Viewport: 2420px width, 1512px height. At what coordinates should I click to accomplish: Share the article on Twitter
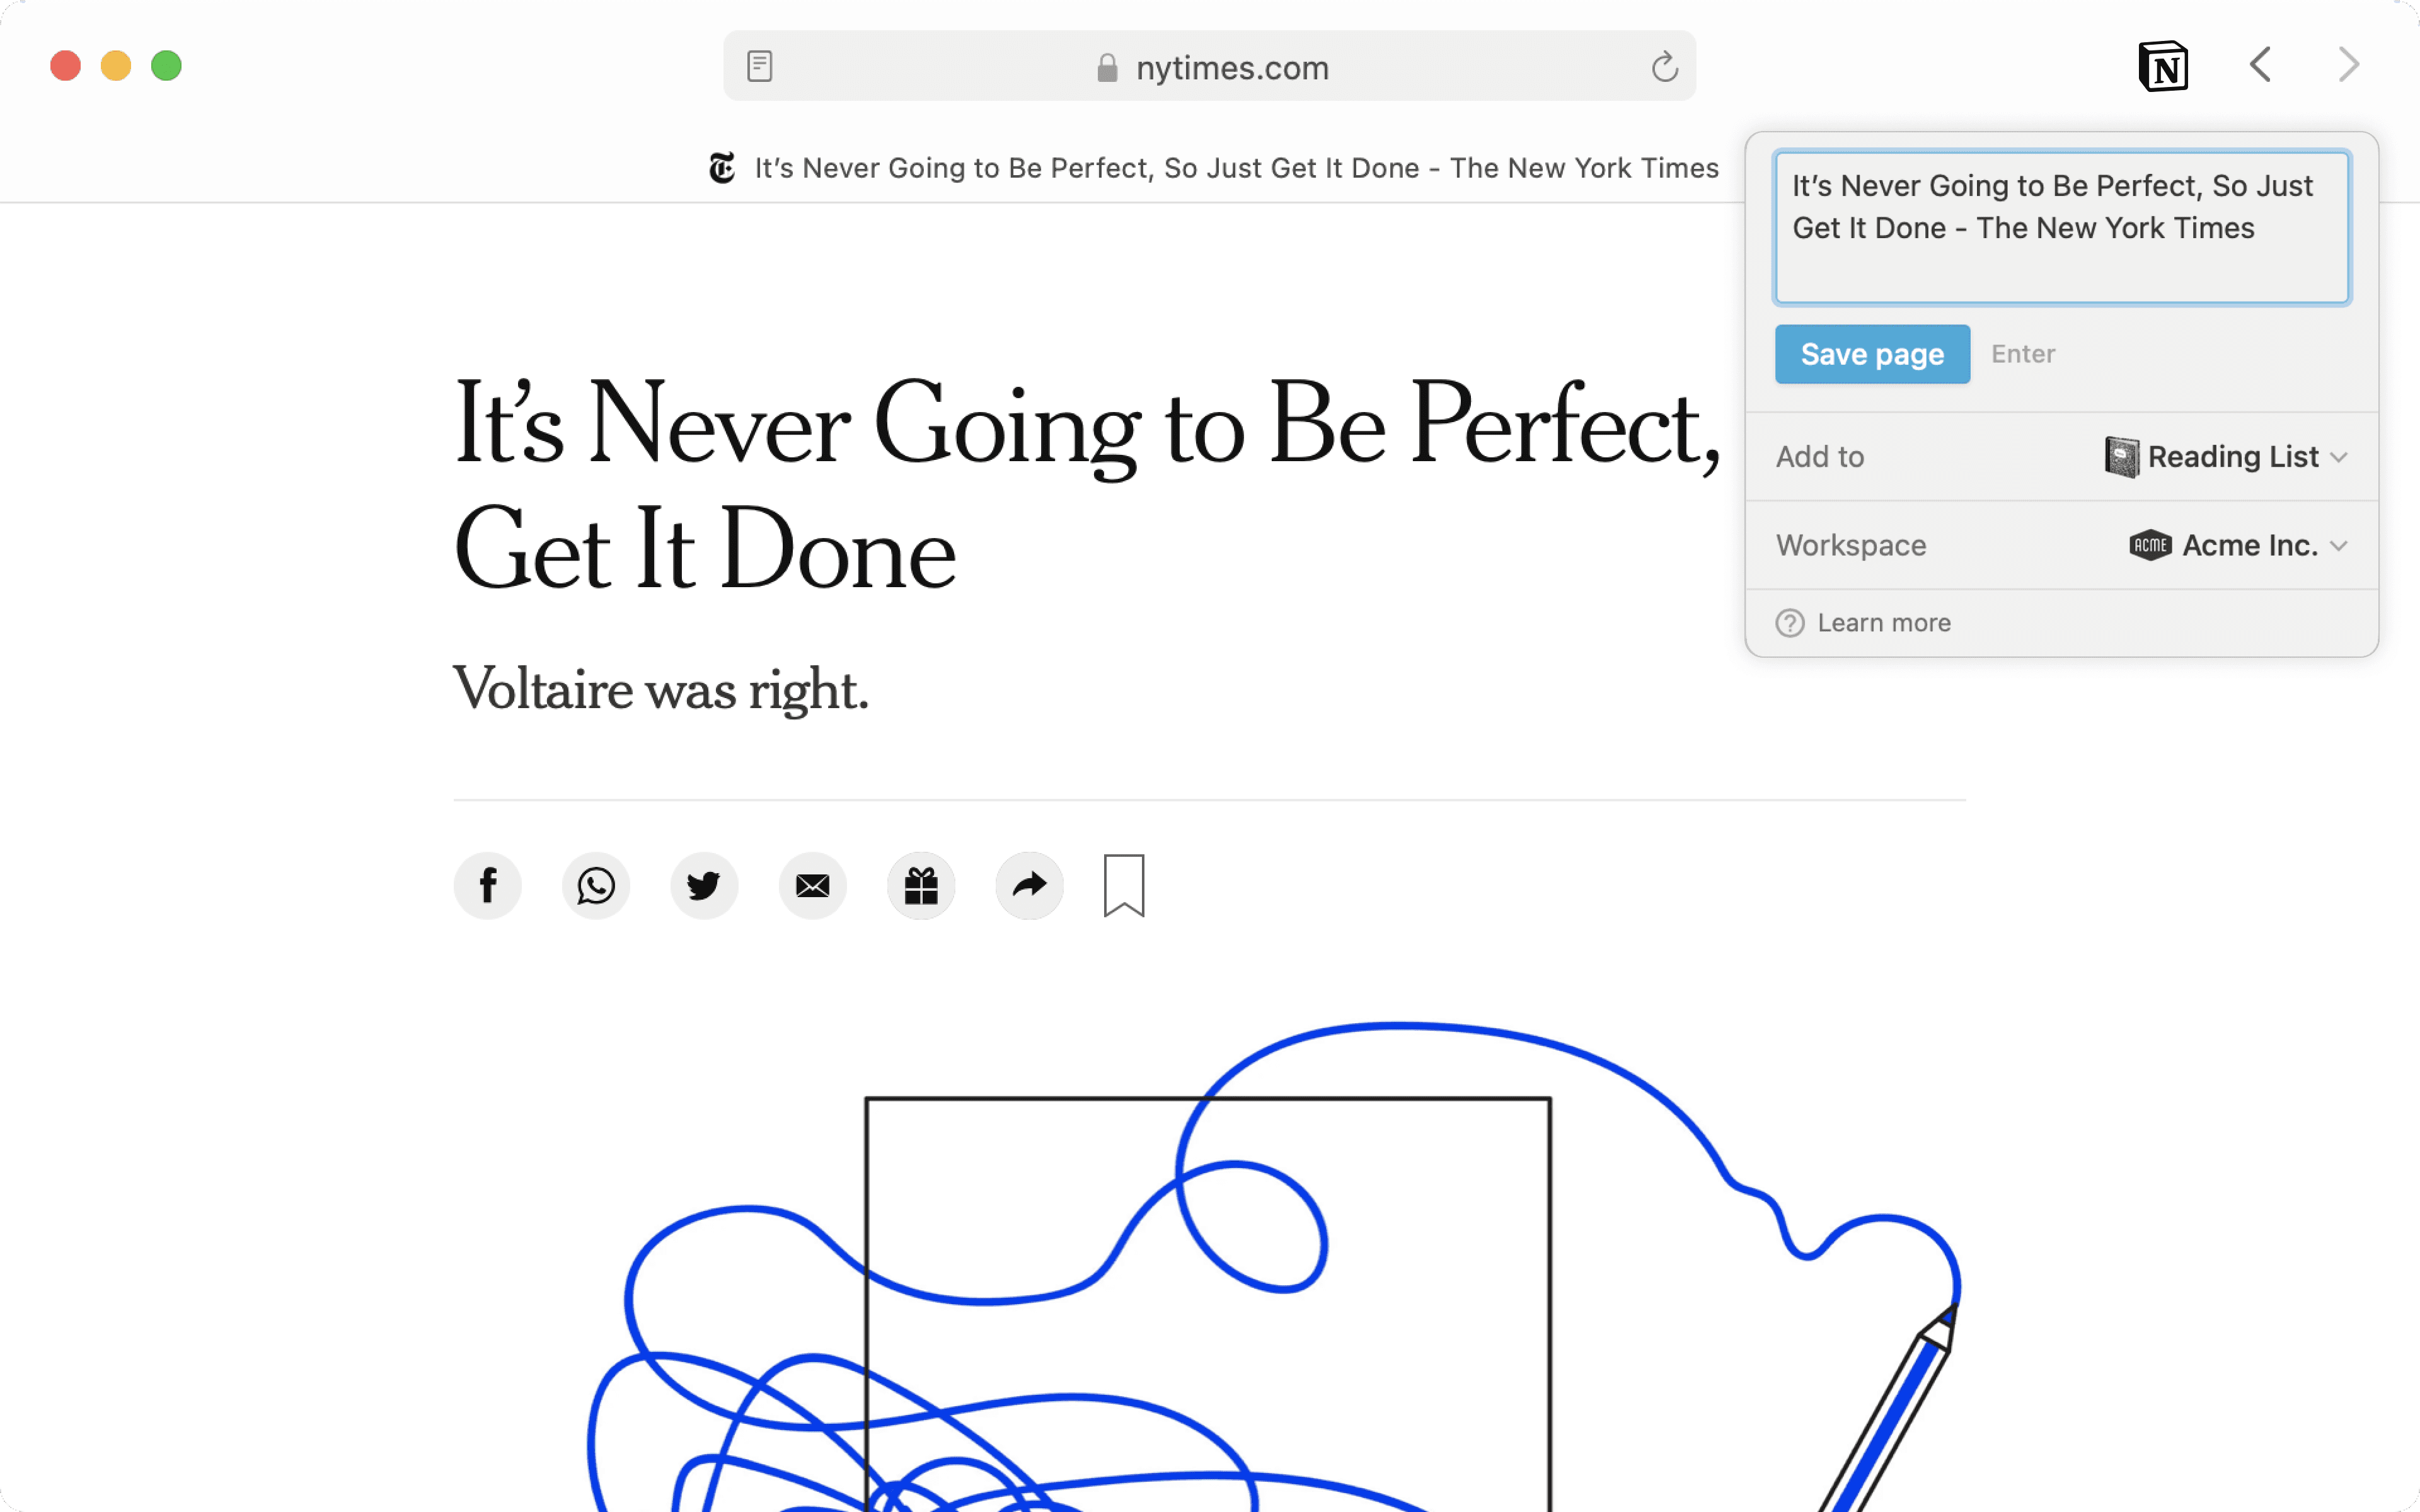point(704,885)
